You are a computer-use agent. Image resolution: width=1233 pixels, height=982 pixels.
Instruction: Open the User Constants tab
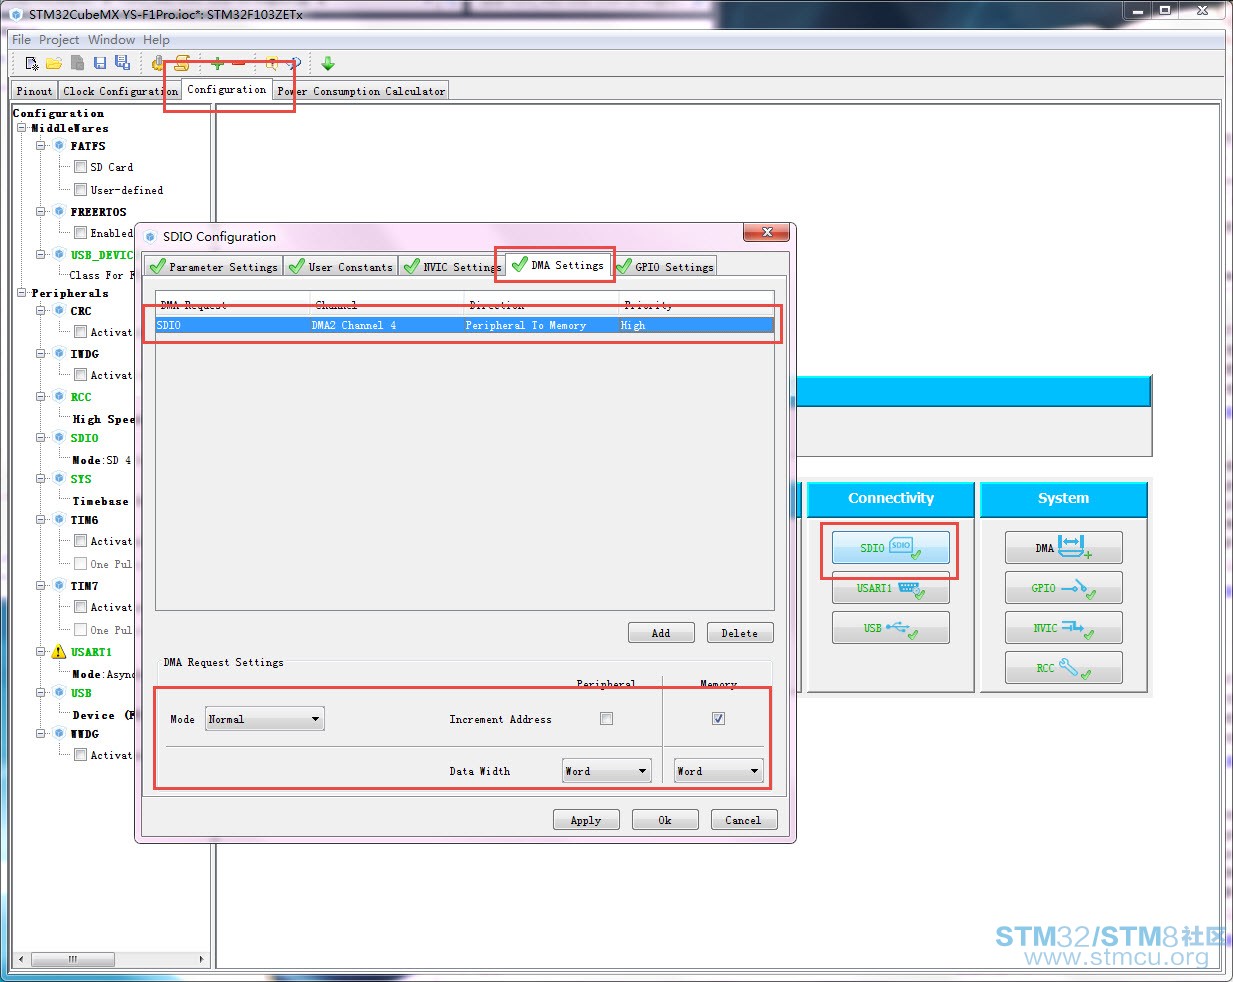click(341, 267)
